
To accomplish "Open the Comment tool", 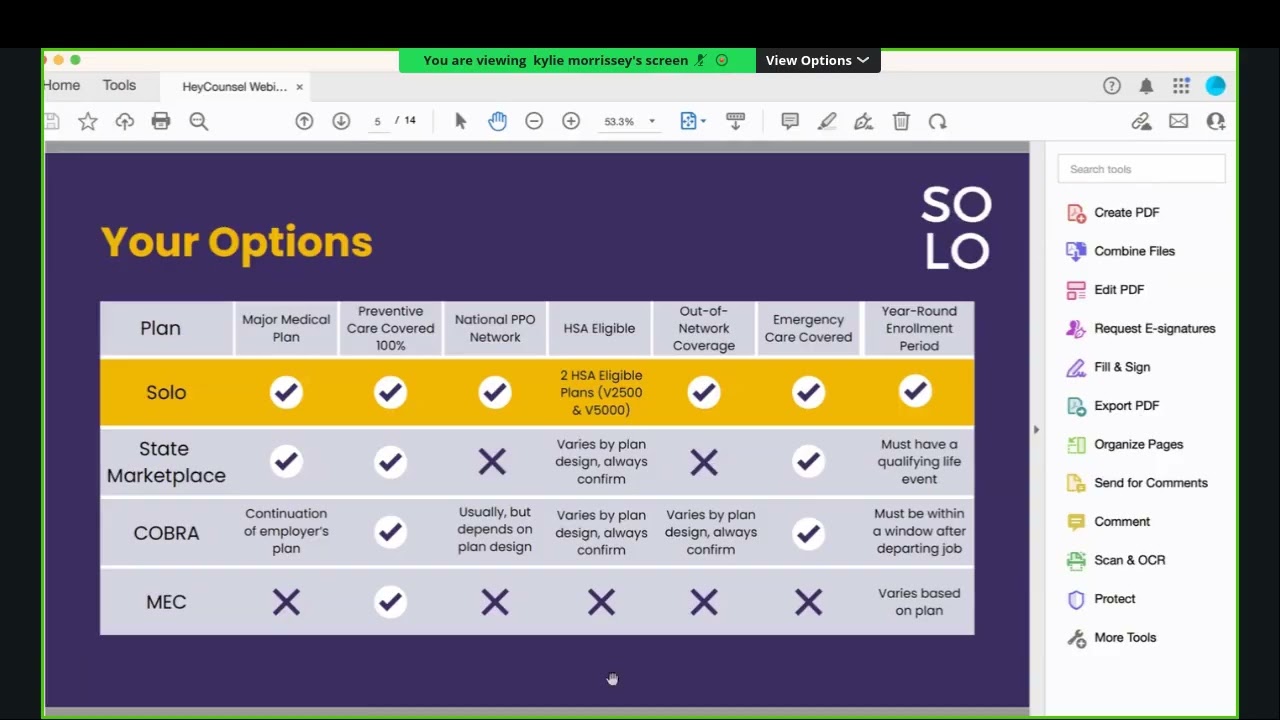I will 1108,522.
